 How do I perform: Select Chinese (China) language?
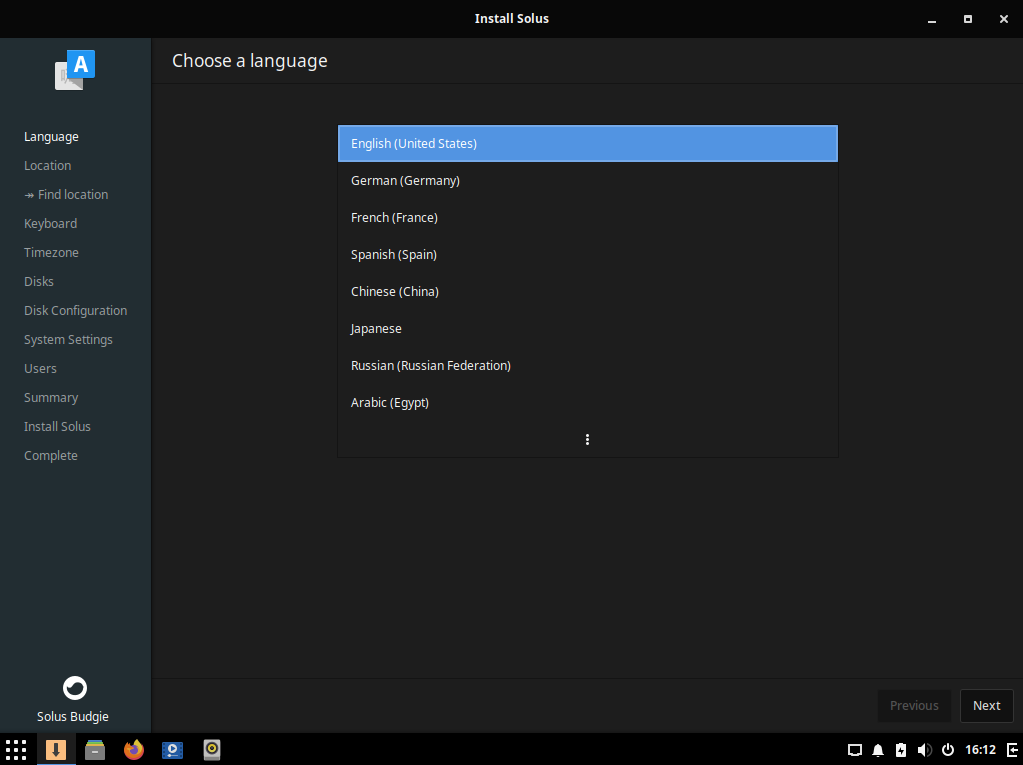pos(587,292)
